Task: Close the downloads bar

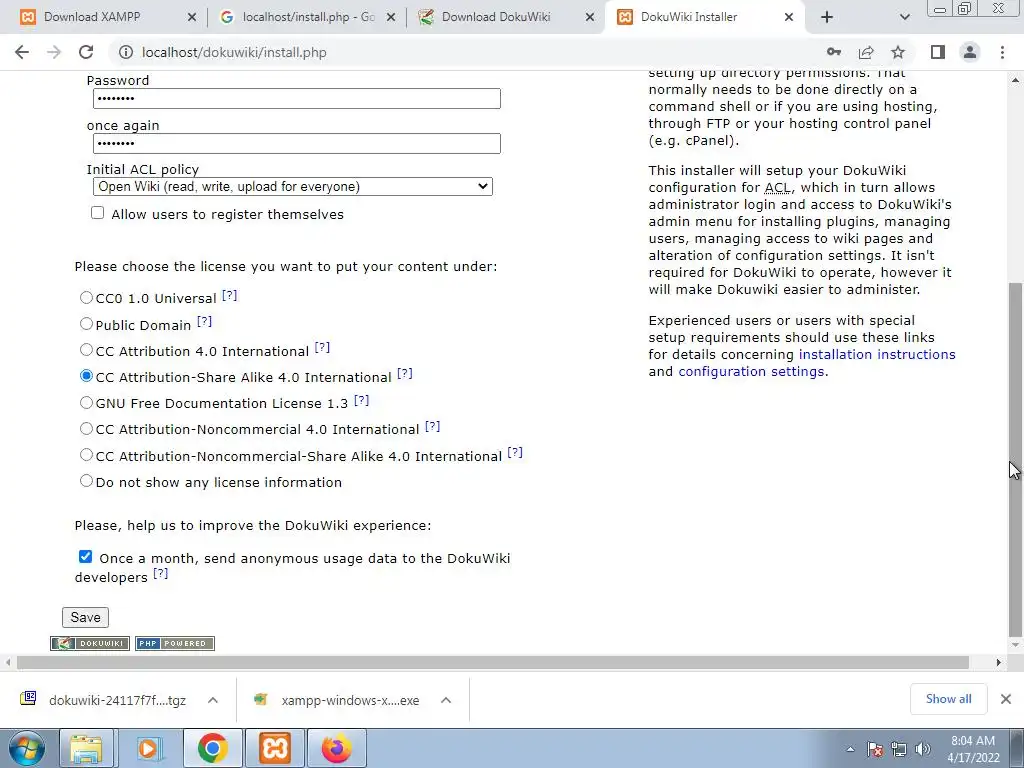Action: click(1006, 699)
